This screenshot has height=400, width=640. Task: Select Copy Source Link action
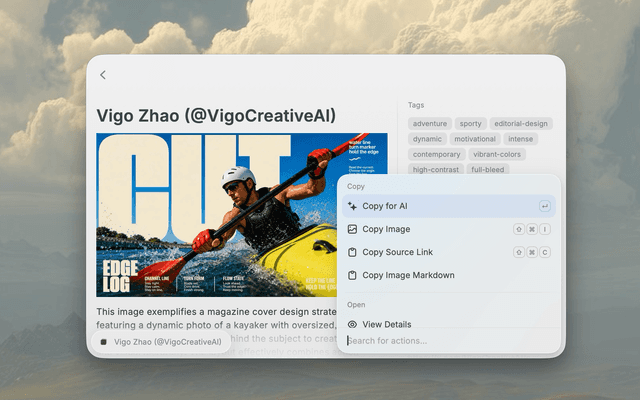tap(449, 252)
